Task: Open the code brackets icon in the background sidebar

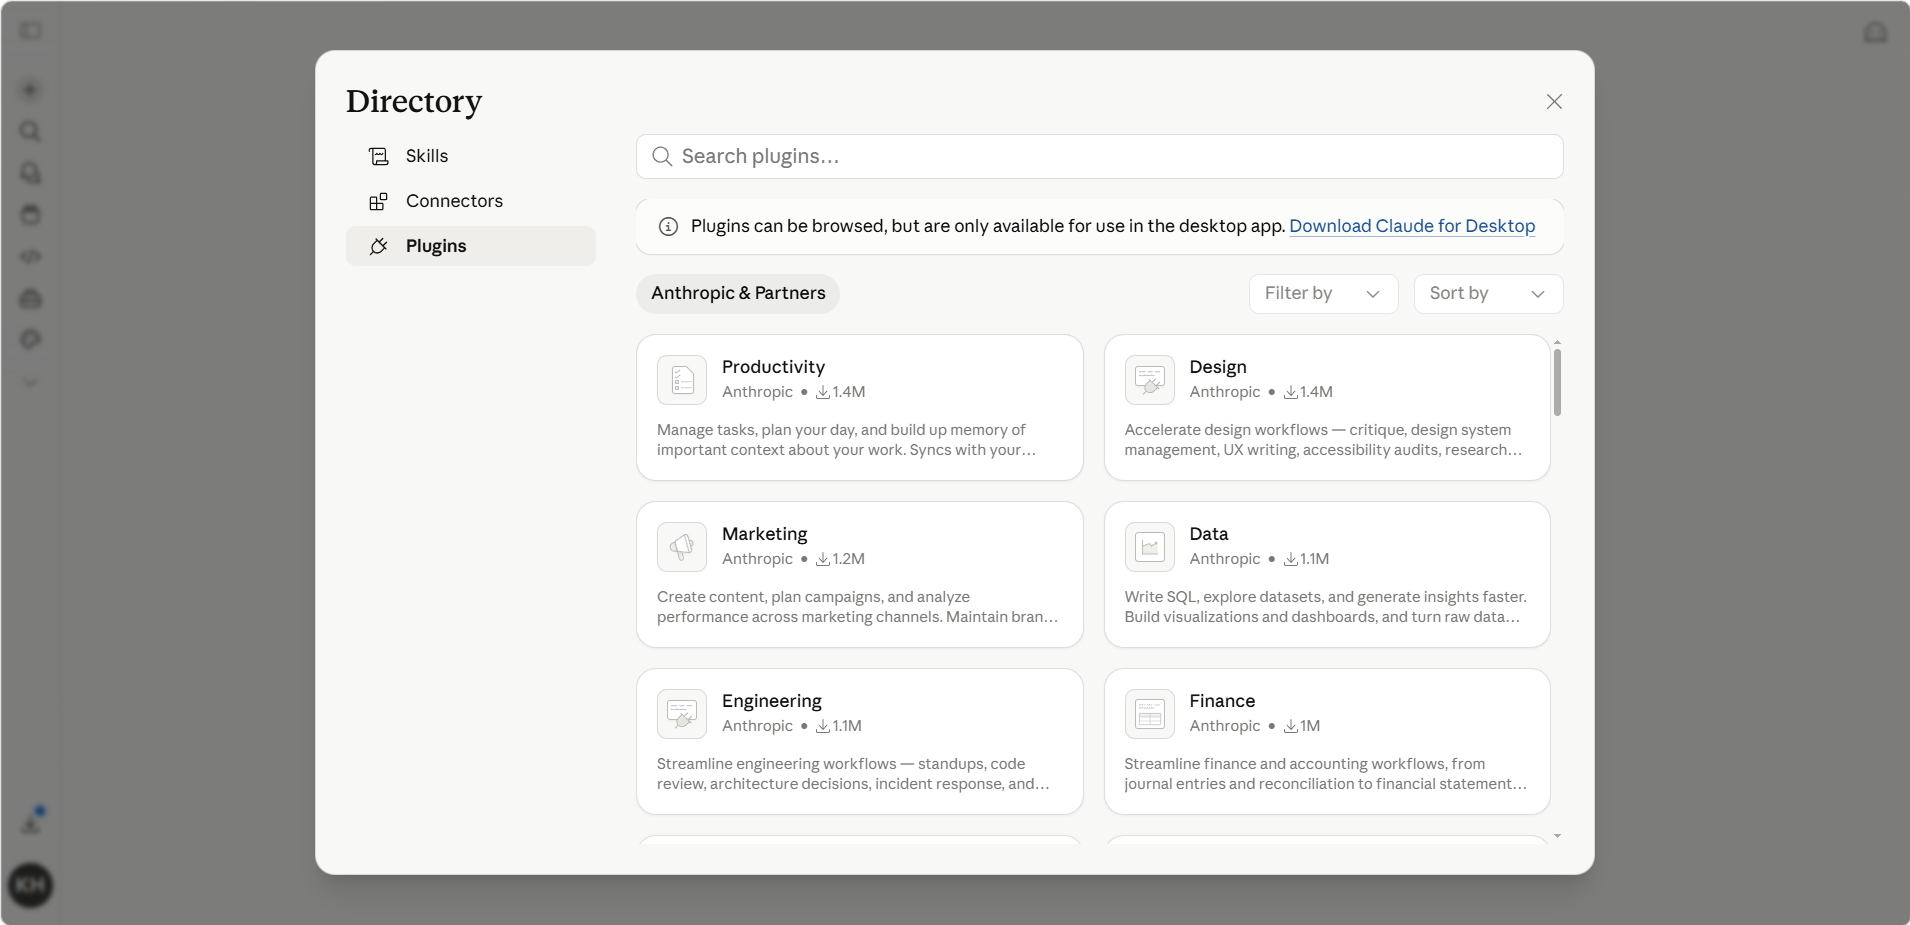Action: click(x=30, y=256)
